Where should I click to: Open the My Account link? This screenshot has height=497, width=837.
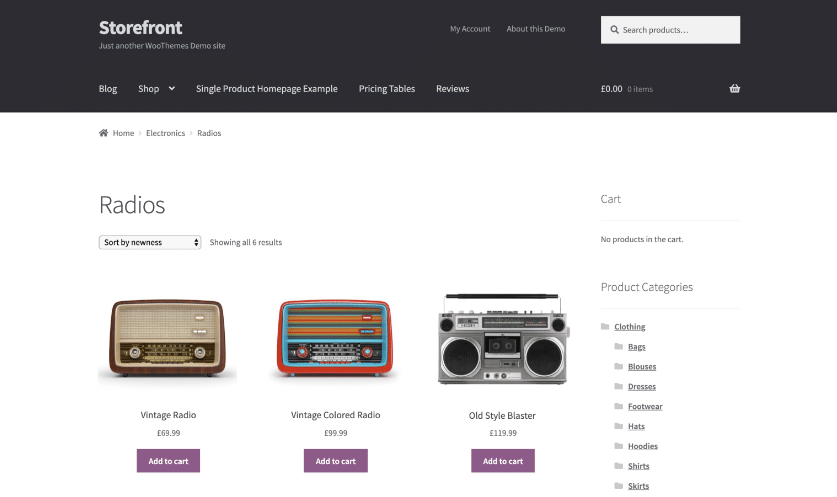[470, 29]
